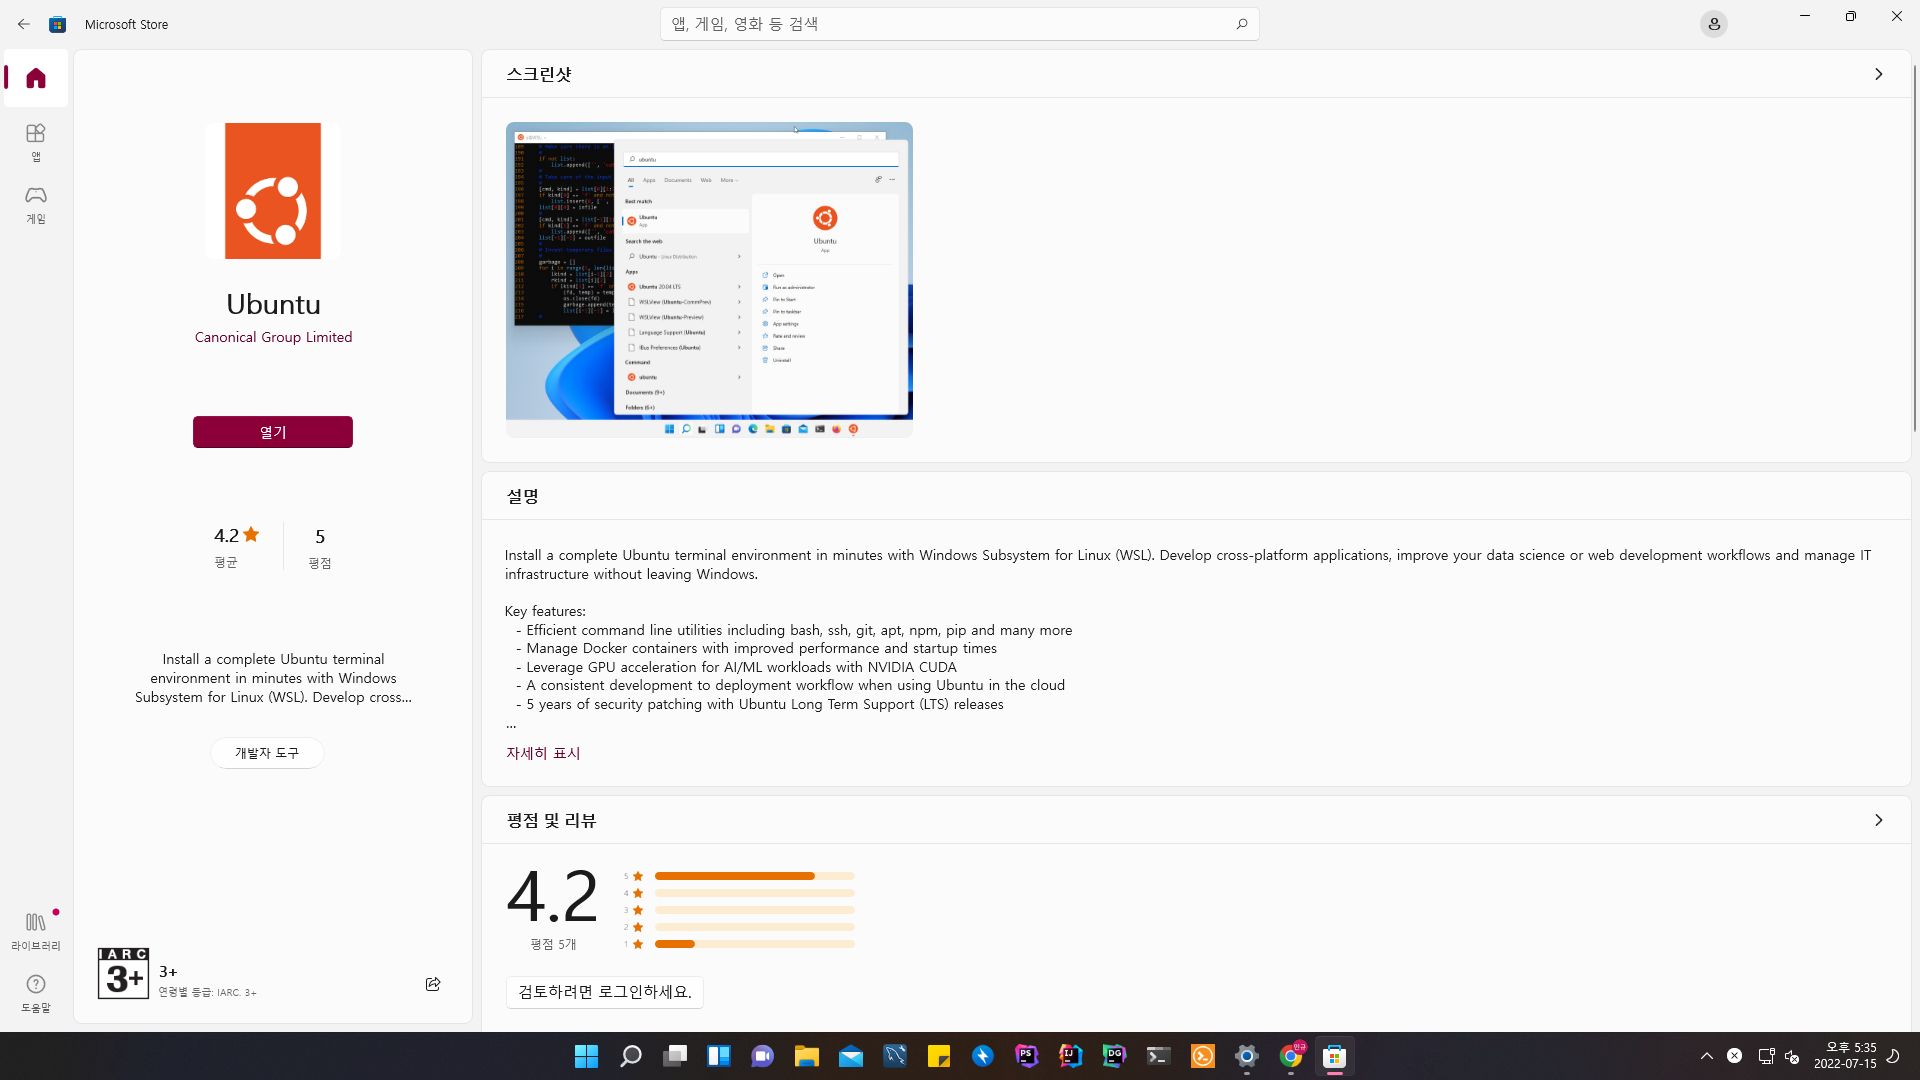Open Canonical Group Limited publisher link
This screenshot has width=1920, height=1080.
[x=273, y=337]
